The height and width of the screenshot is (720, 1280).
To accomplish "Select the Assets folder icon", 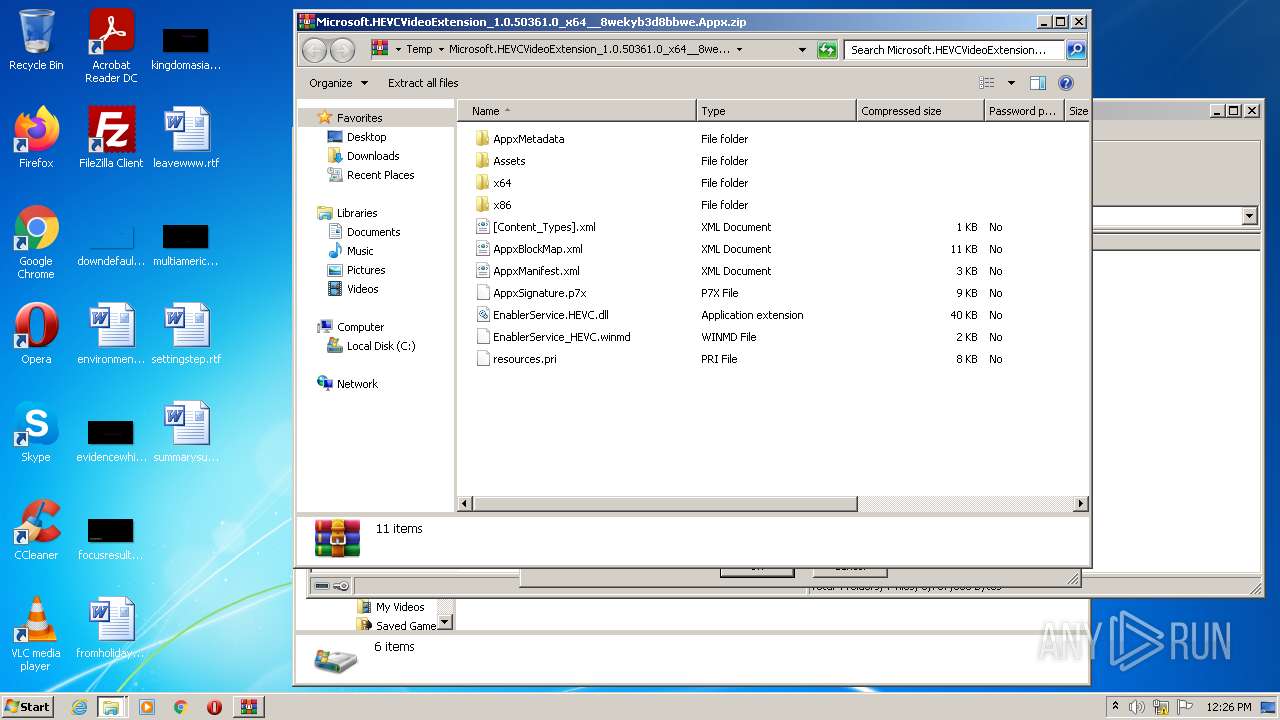I will click(482, 161).
